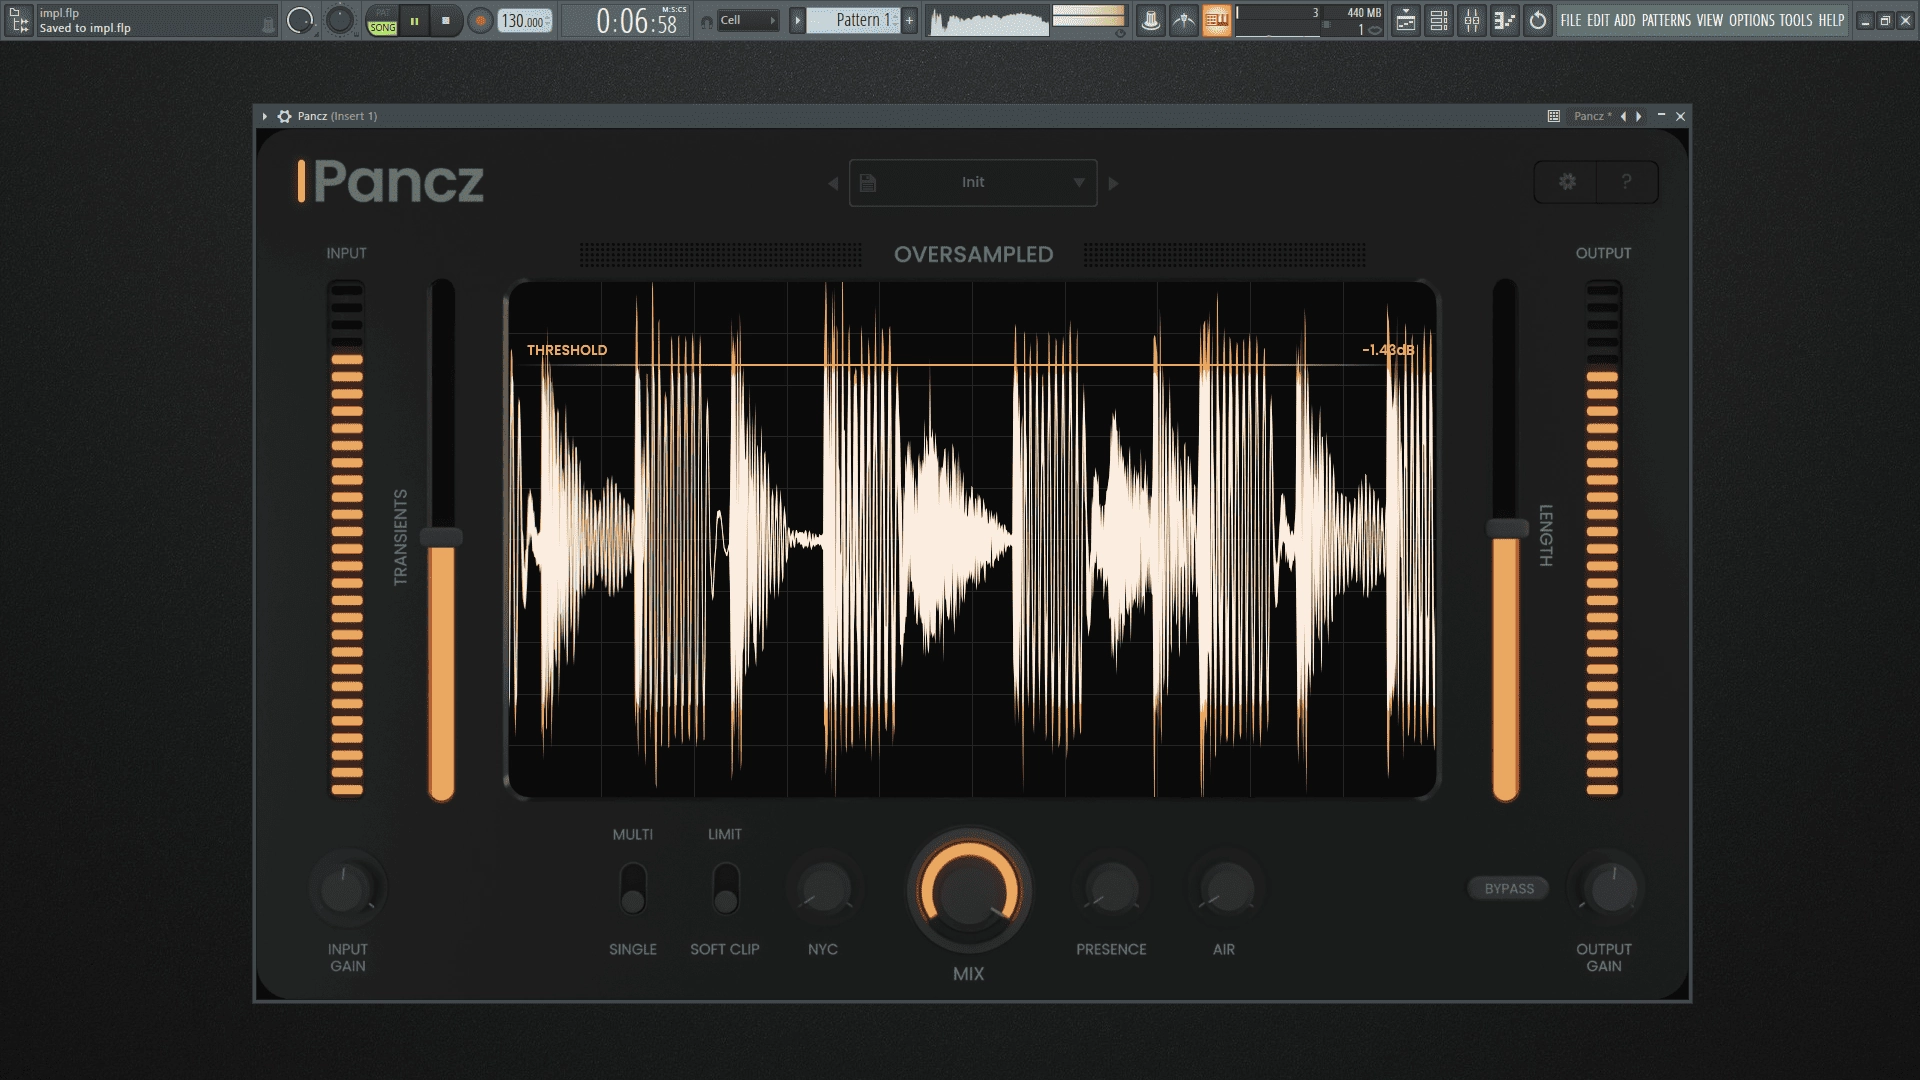
Task: Click the undo history circular arrow icon
Action: coord(1537,20)
